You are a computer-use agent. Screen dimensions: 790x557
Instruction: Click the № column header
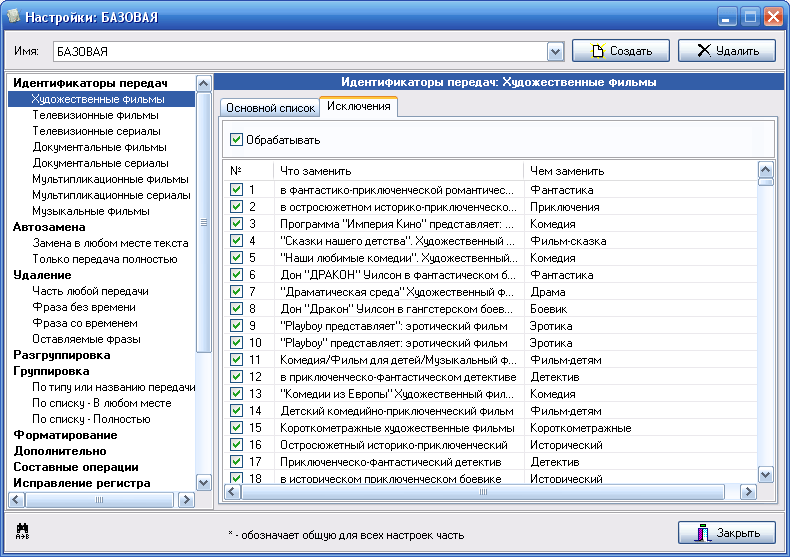coord(249,171)
